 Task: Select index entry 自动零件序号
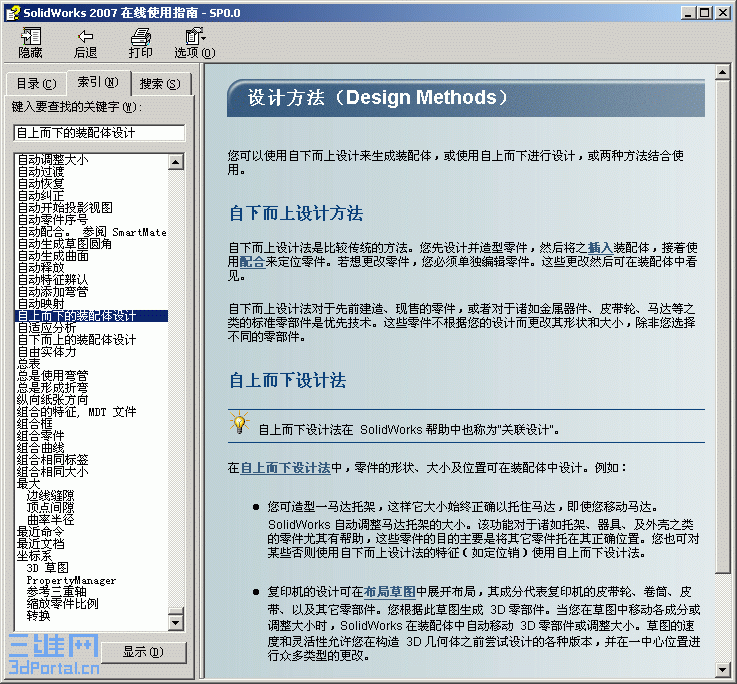(53, 220)
